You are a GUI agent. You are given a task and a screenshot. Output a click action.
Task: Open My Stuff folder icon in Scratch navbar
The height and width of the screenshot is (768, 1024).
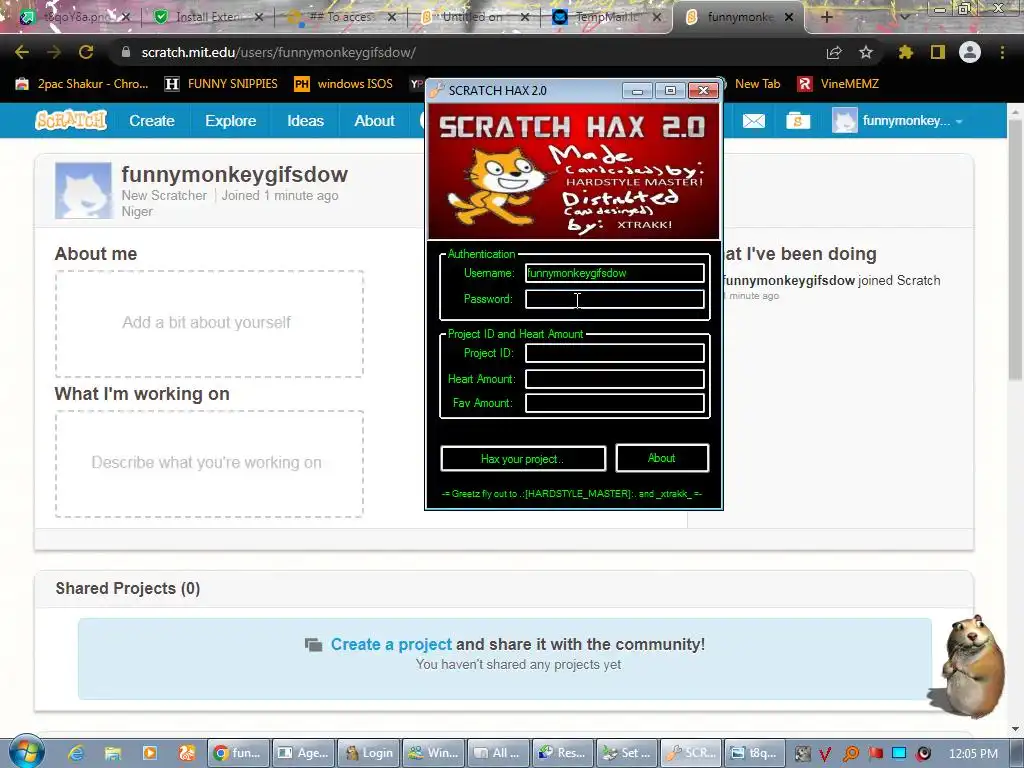[x=798, y=121]
